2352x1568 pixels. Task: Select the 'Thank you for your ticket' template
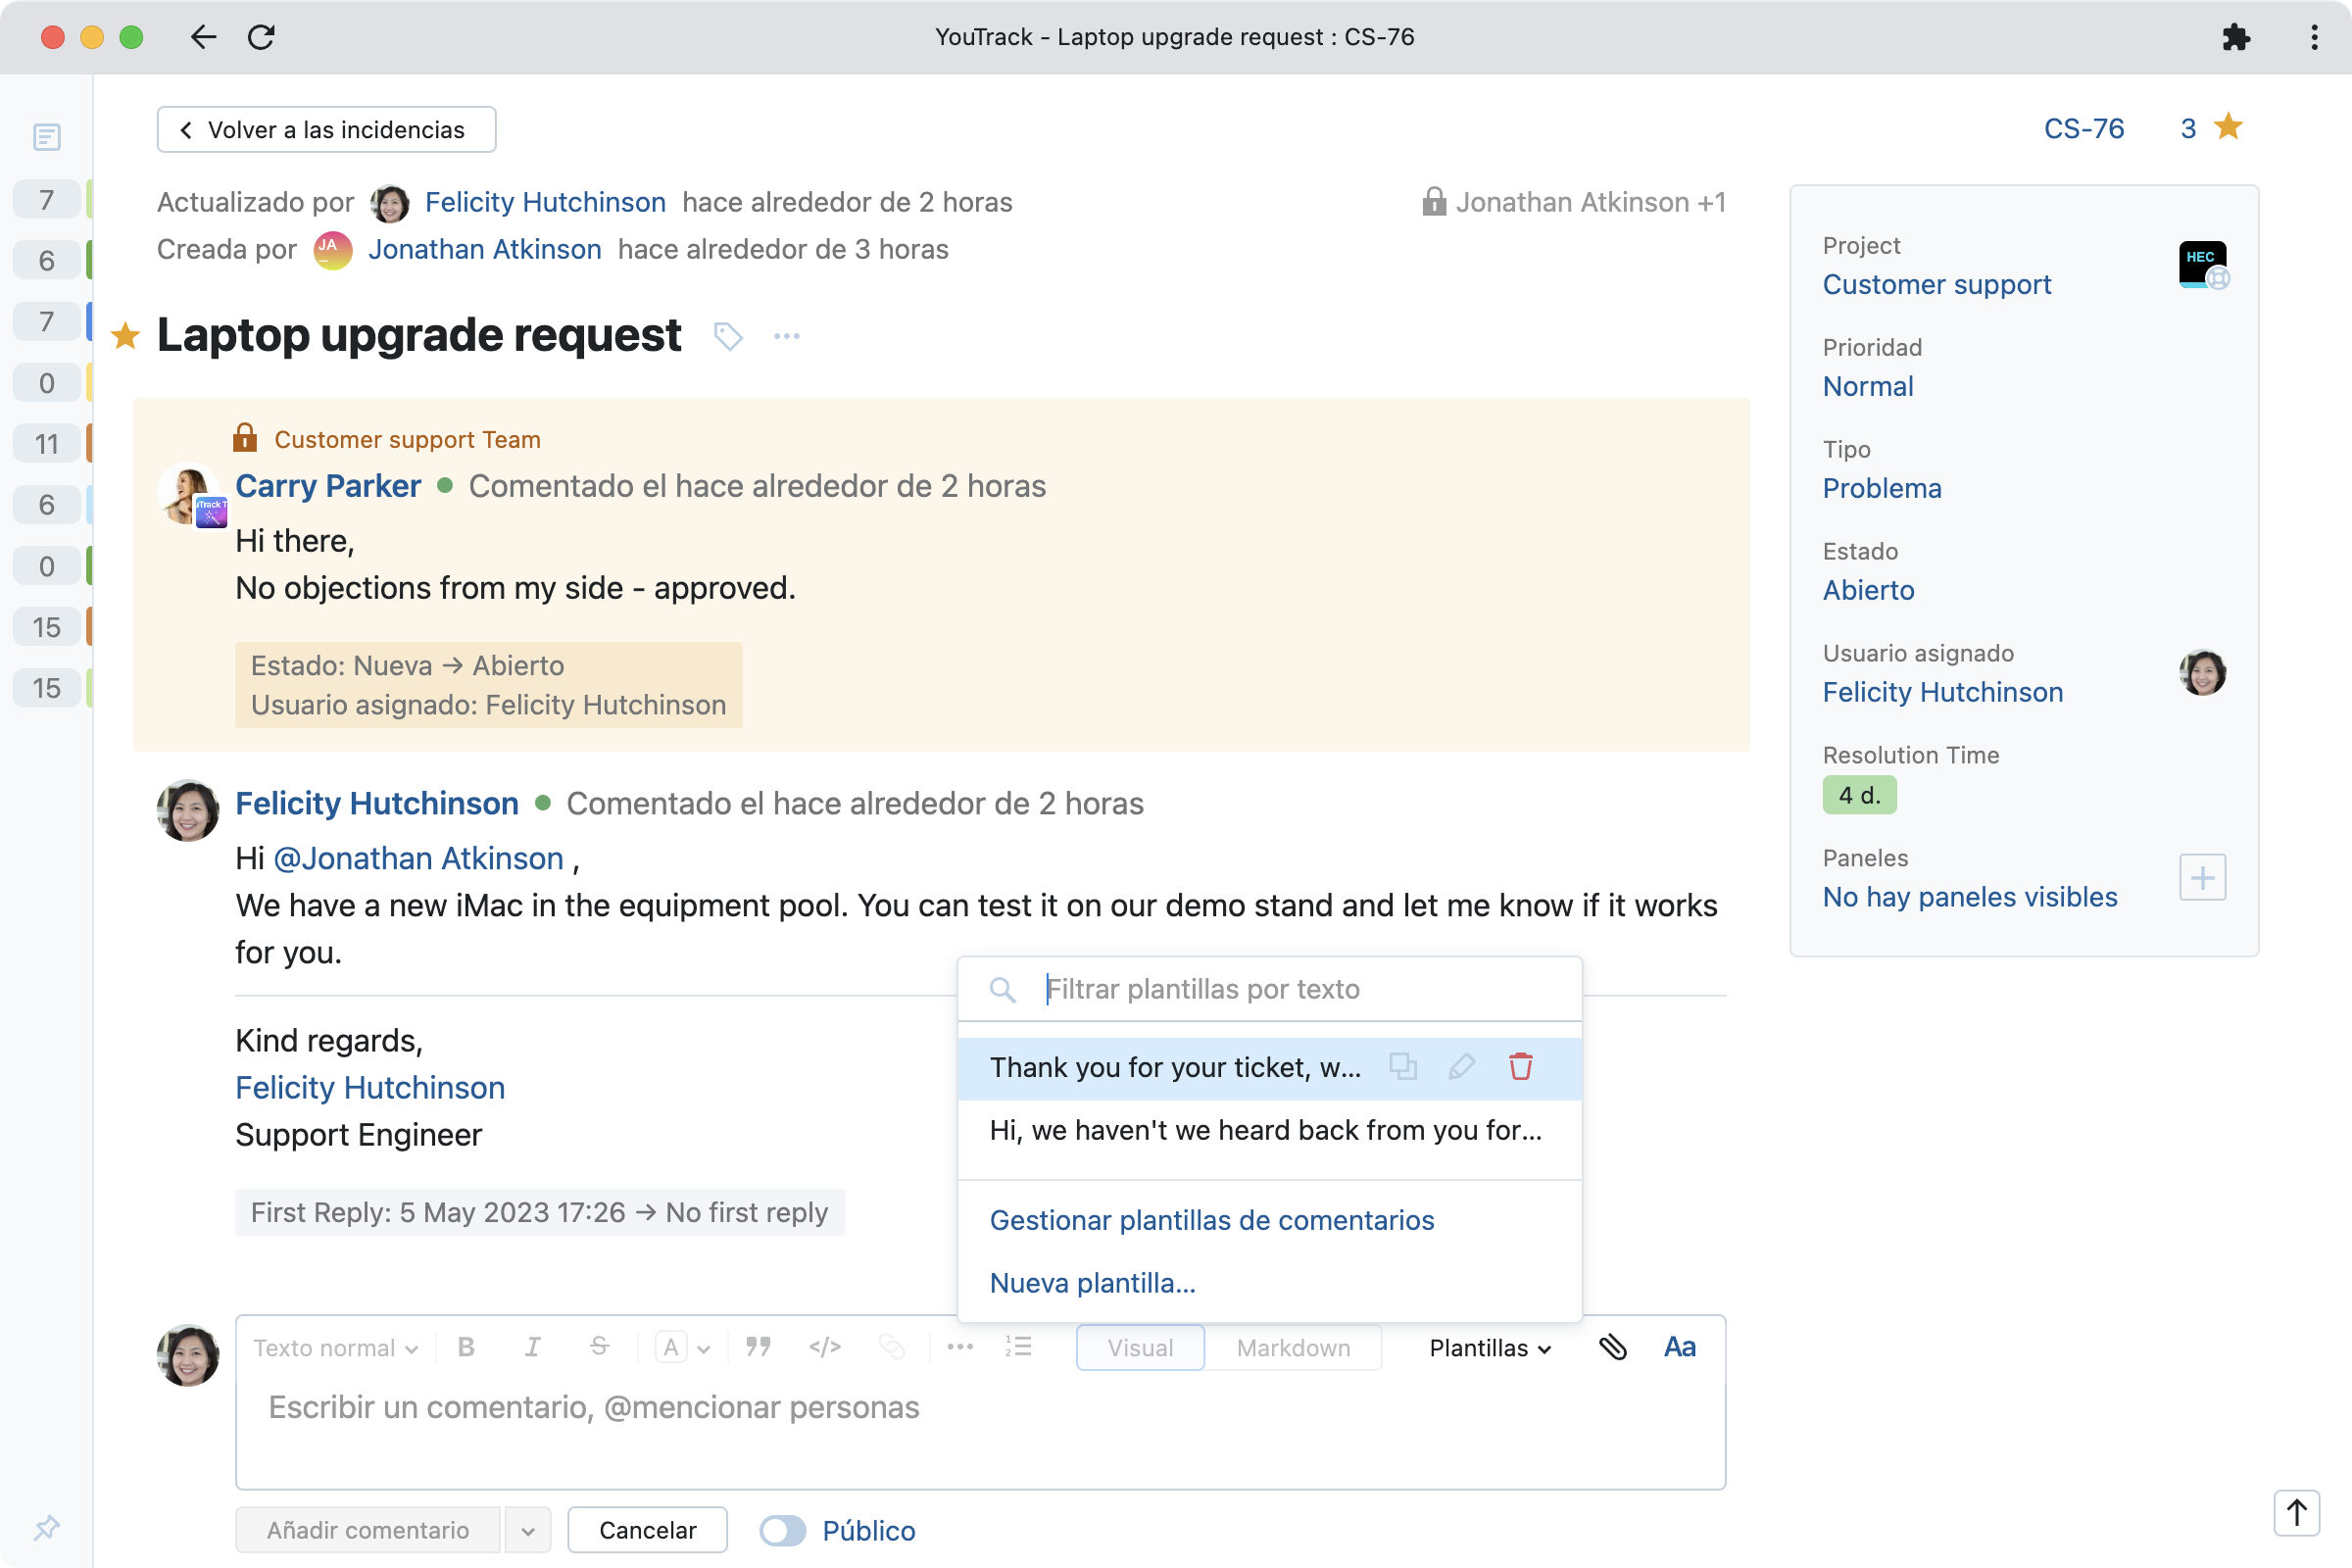click(1269, 1068)
